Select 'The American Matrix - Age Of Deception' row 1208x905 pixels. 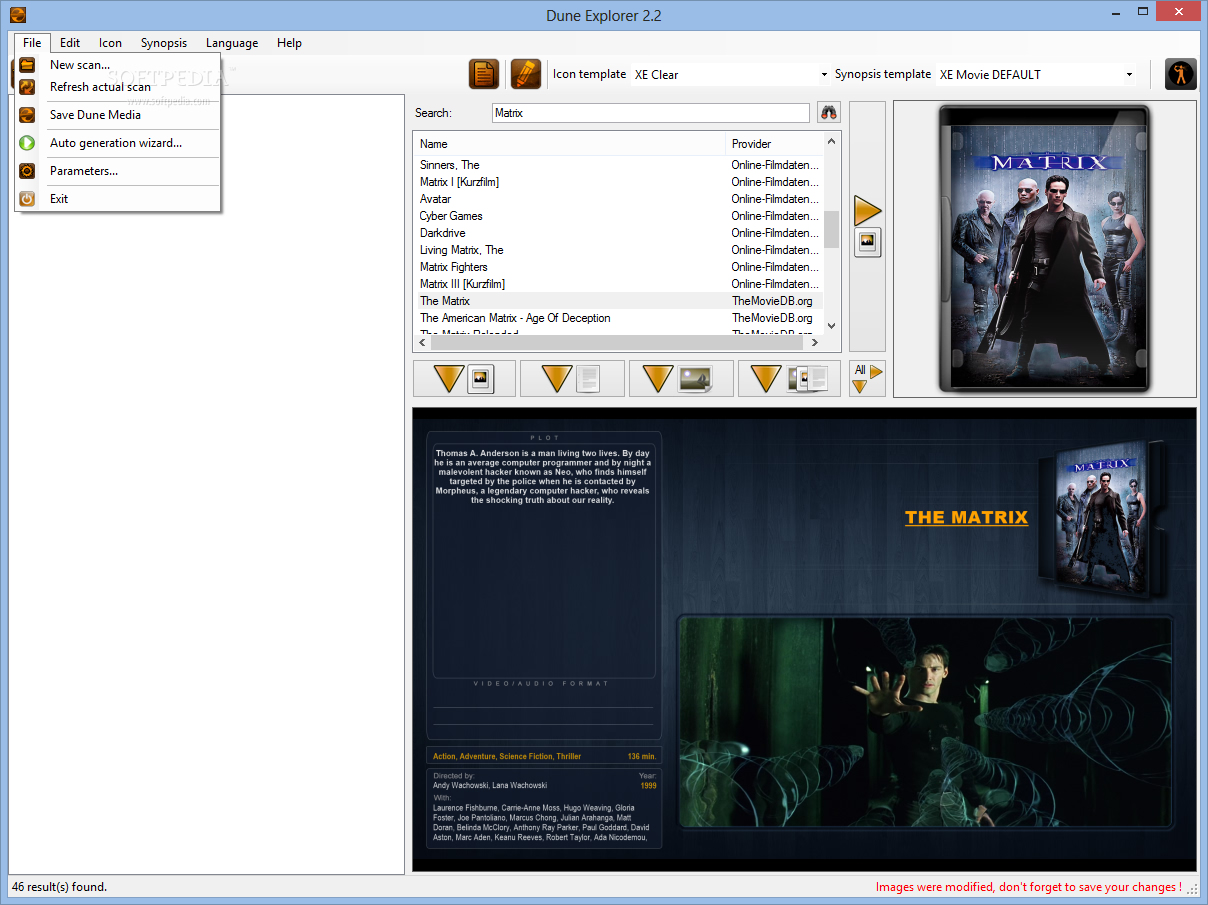618,318
